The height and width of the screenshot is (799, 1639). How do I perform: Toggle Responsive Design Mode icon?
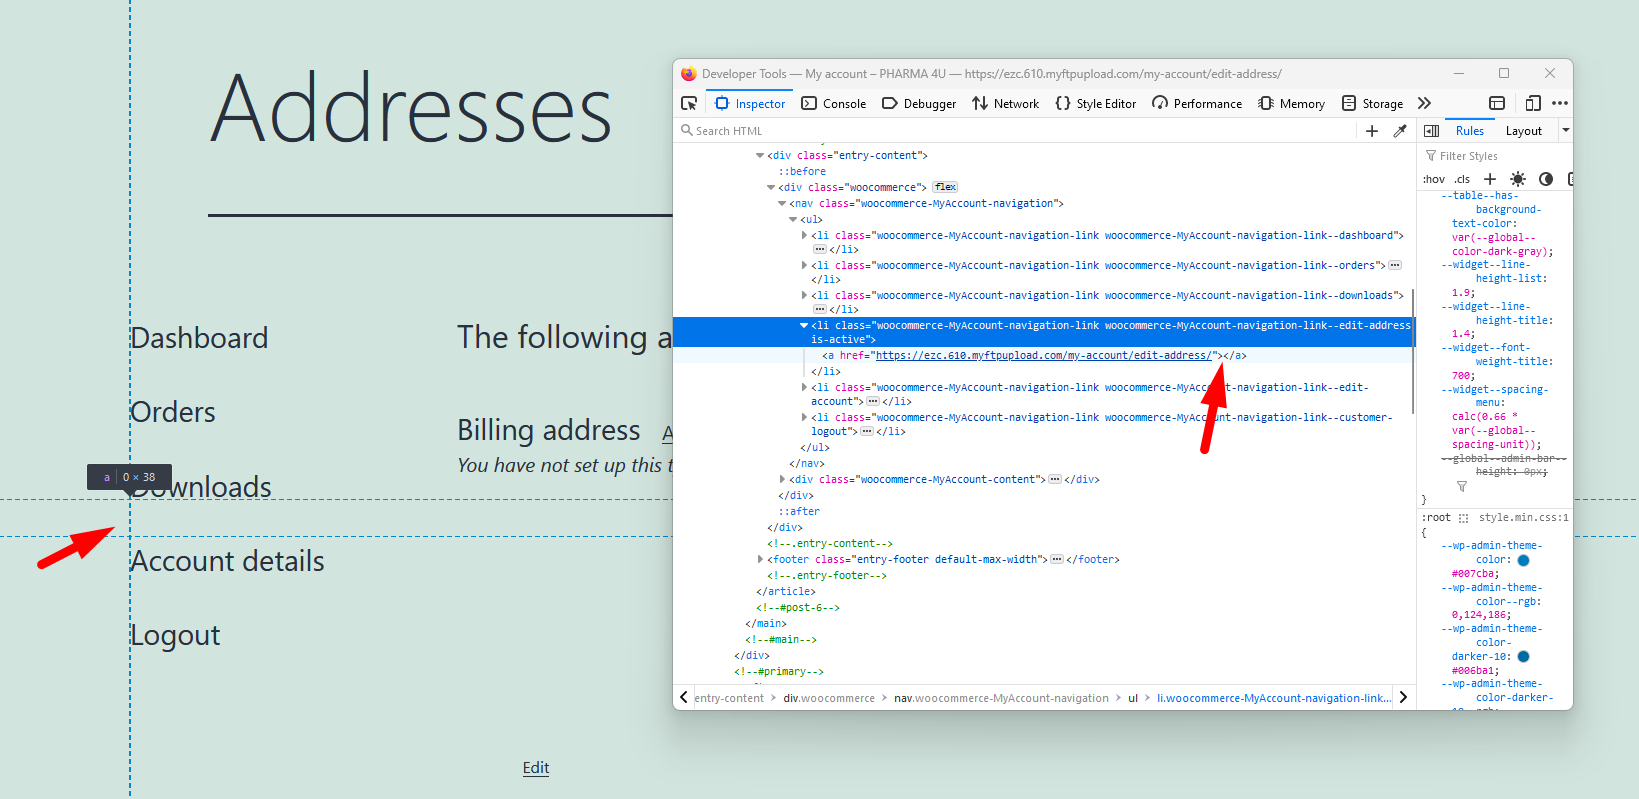coord(1533,103)
